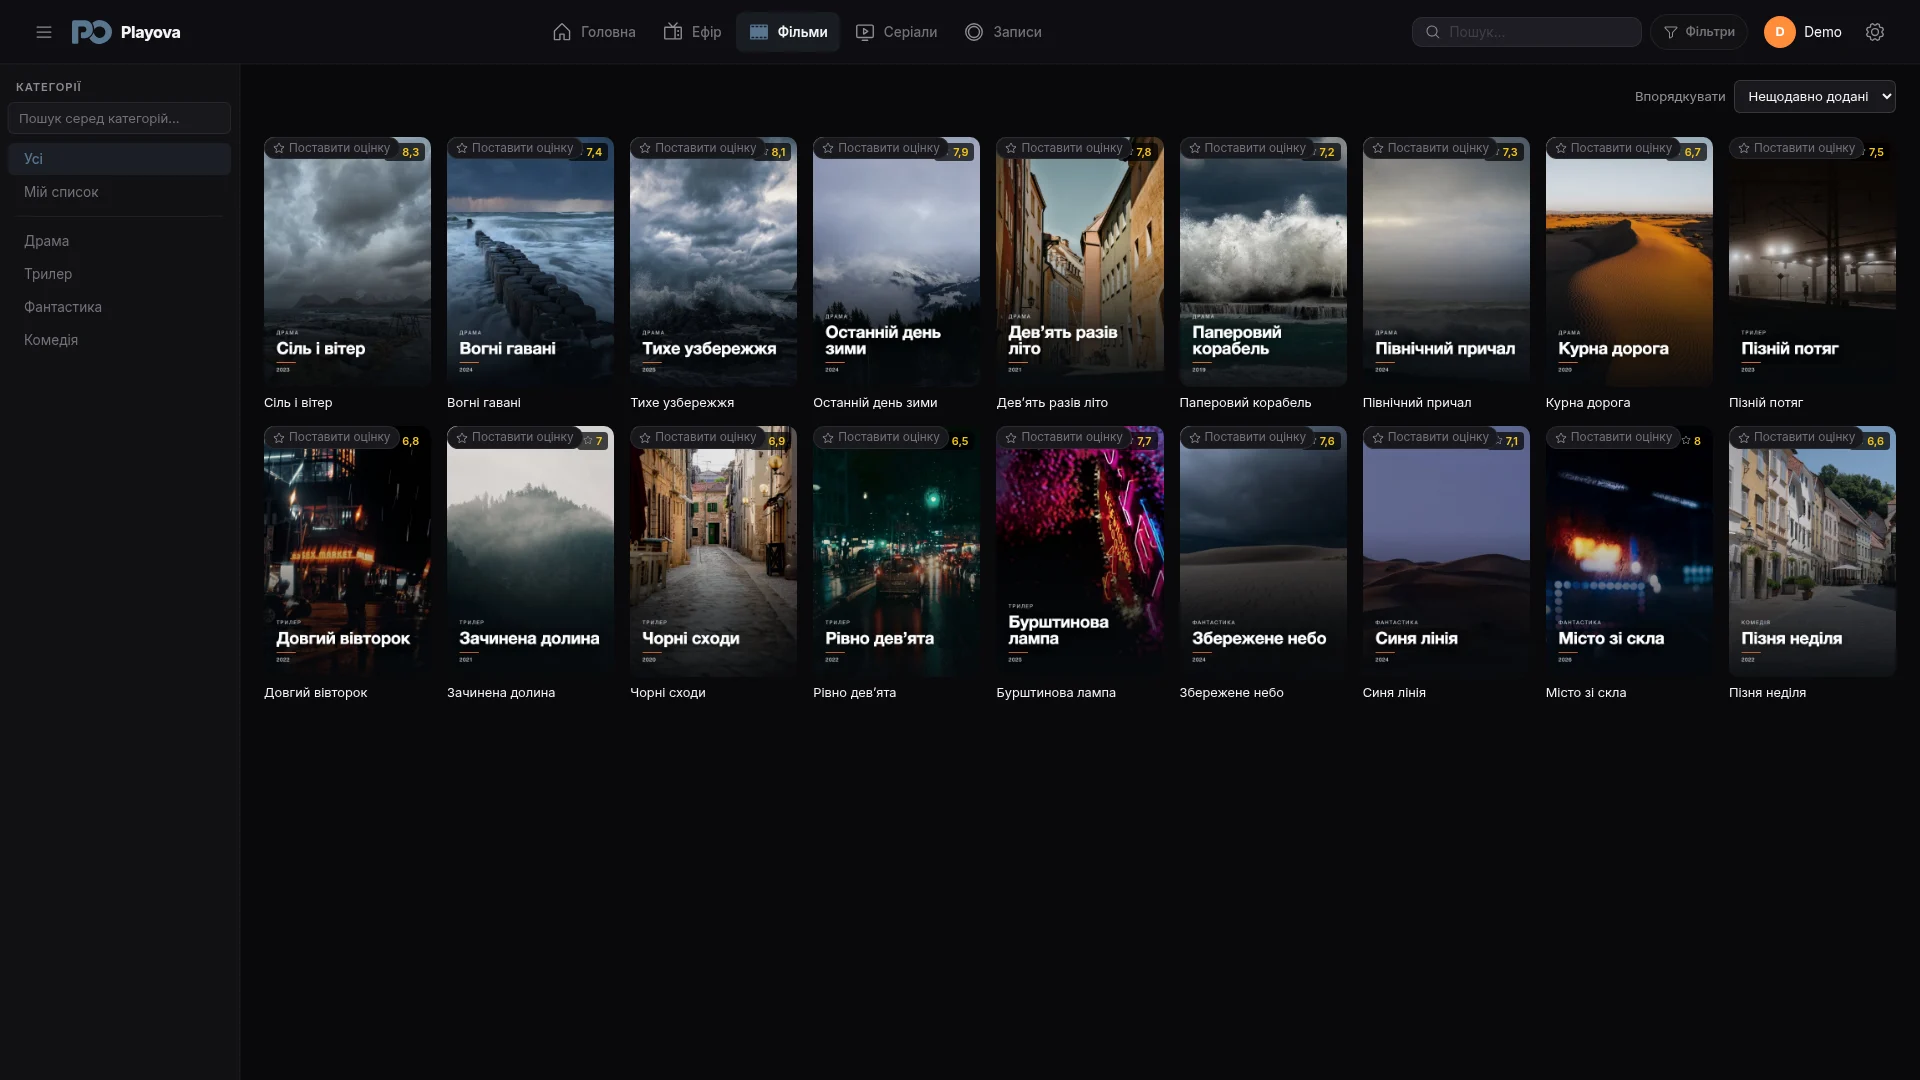This screenshot has height=1080, width=1920.
Task: Open the Серіали tab
Action: [896, 32]
